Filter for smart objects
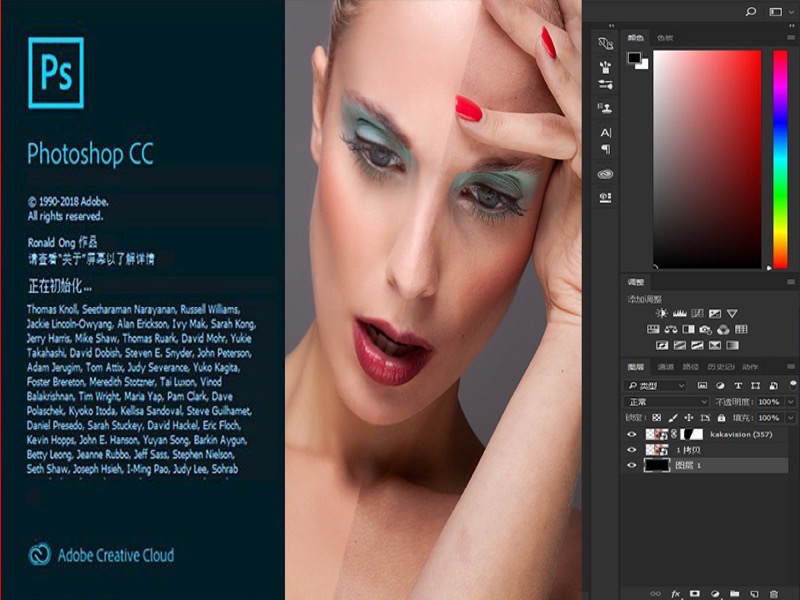 pyautogui.click(x=773, y=386)
